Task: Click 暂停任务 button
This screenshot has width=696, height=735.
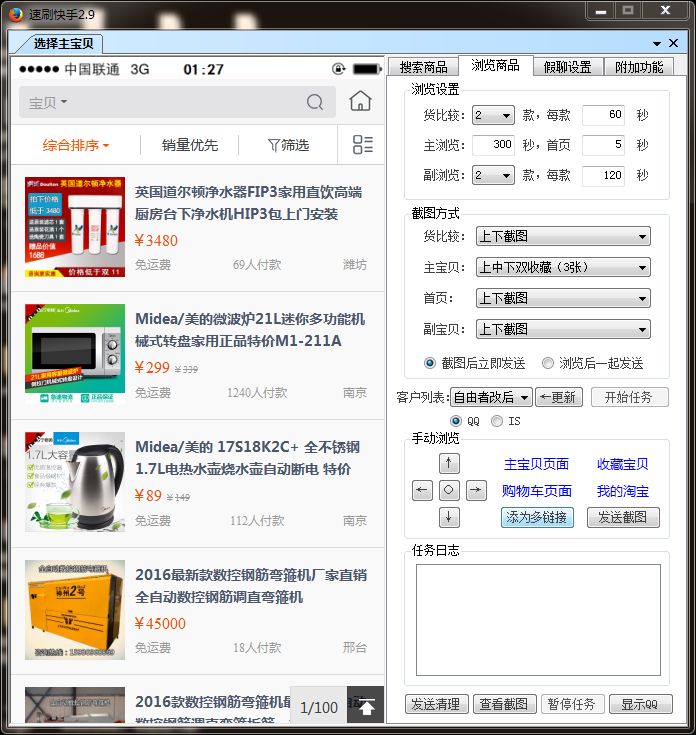Action: (572, 704)
